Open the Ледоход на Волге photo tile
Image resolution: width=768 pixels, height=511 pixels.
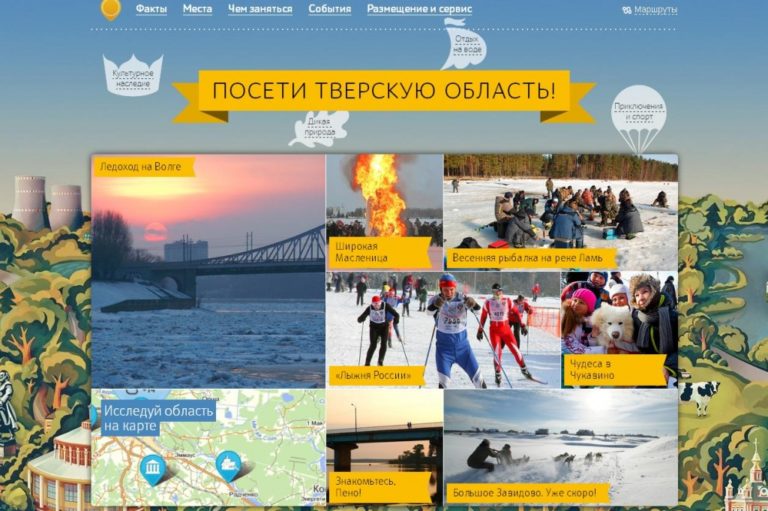[x=208, y=270]
